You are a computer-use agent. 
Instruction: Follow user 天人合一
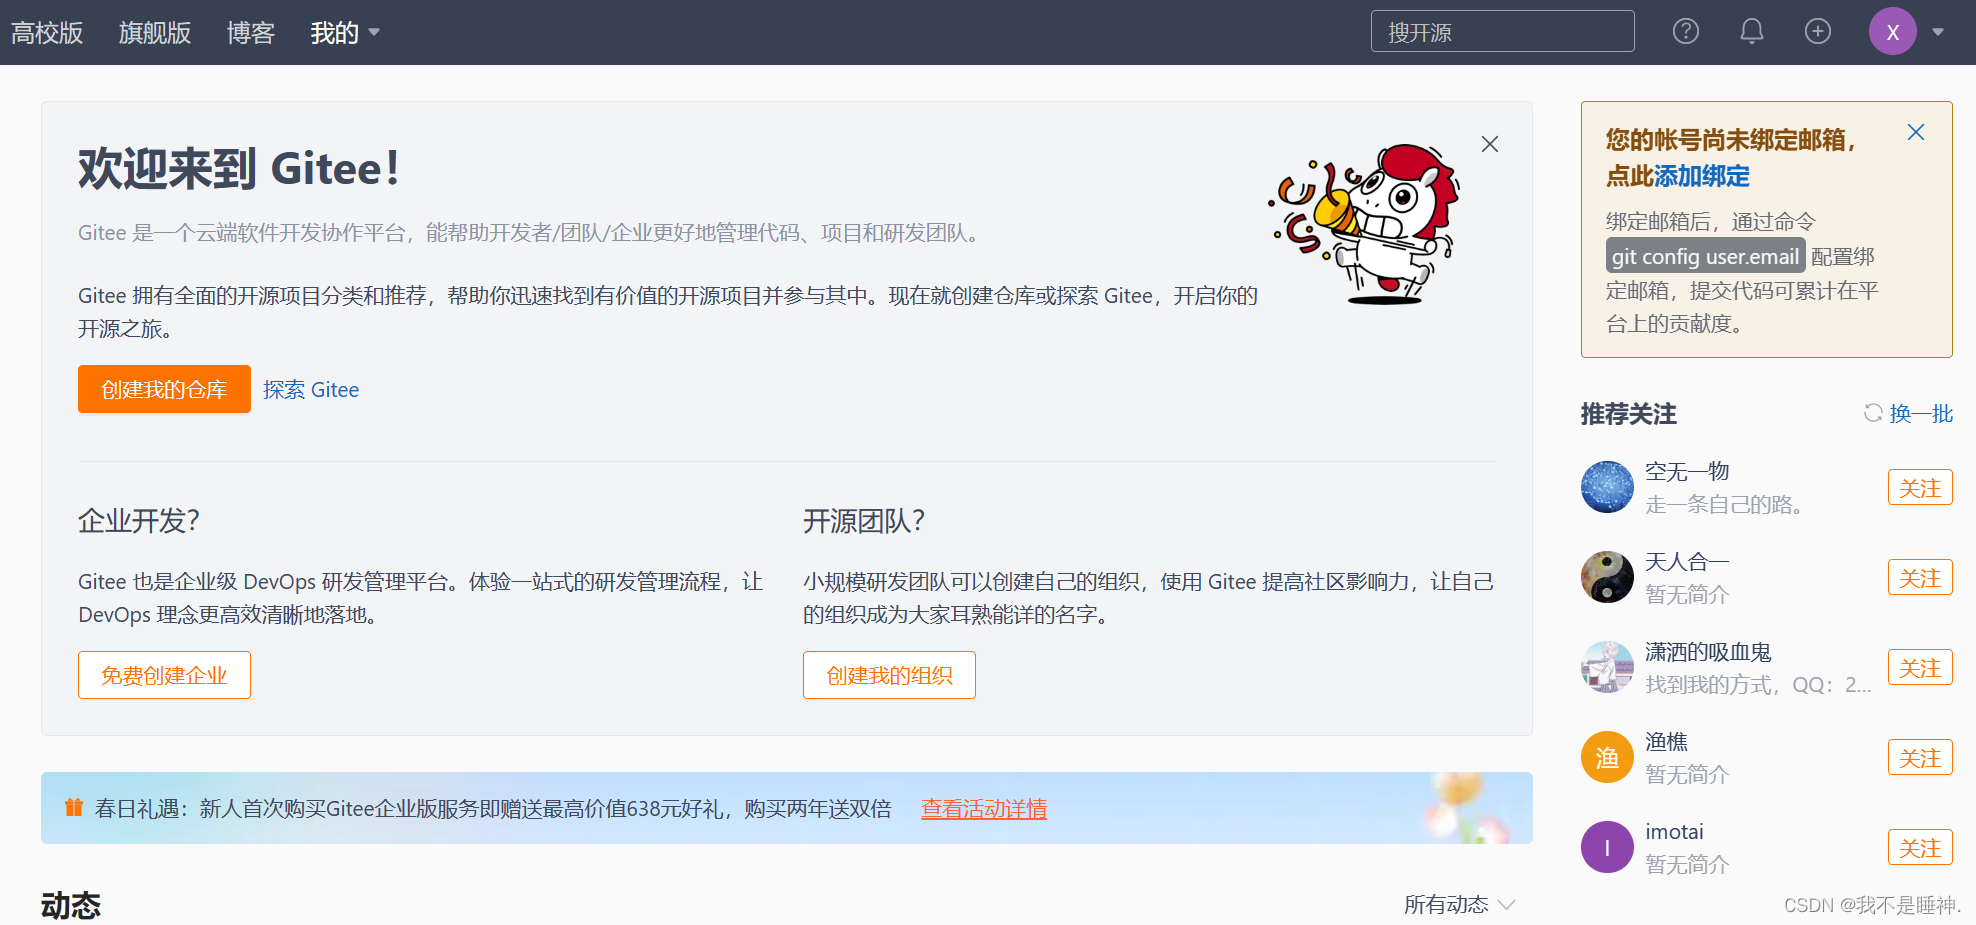[1920, 577]
